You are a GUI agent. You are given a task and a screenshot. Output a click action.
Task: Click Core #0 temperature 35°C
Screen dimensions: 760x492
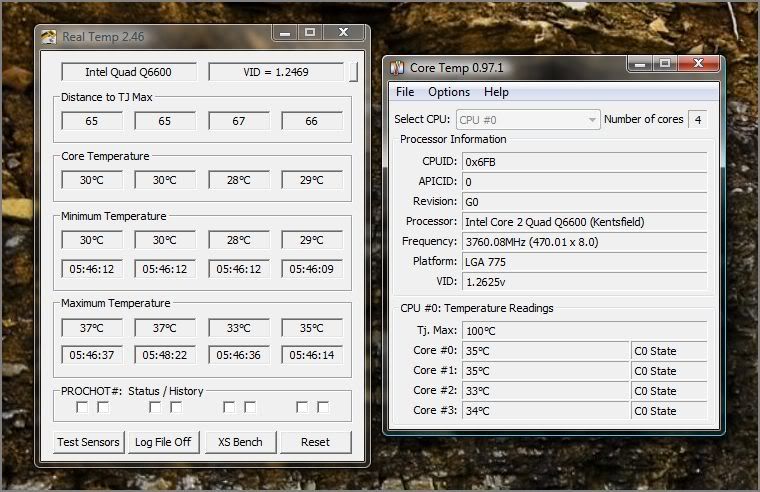click(545, 351)
